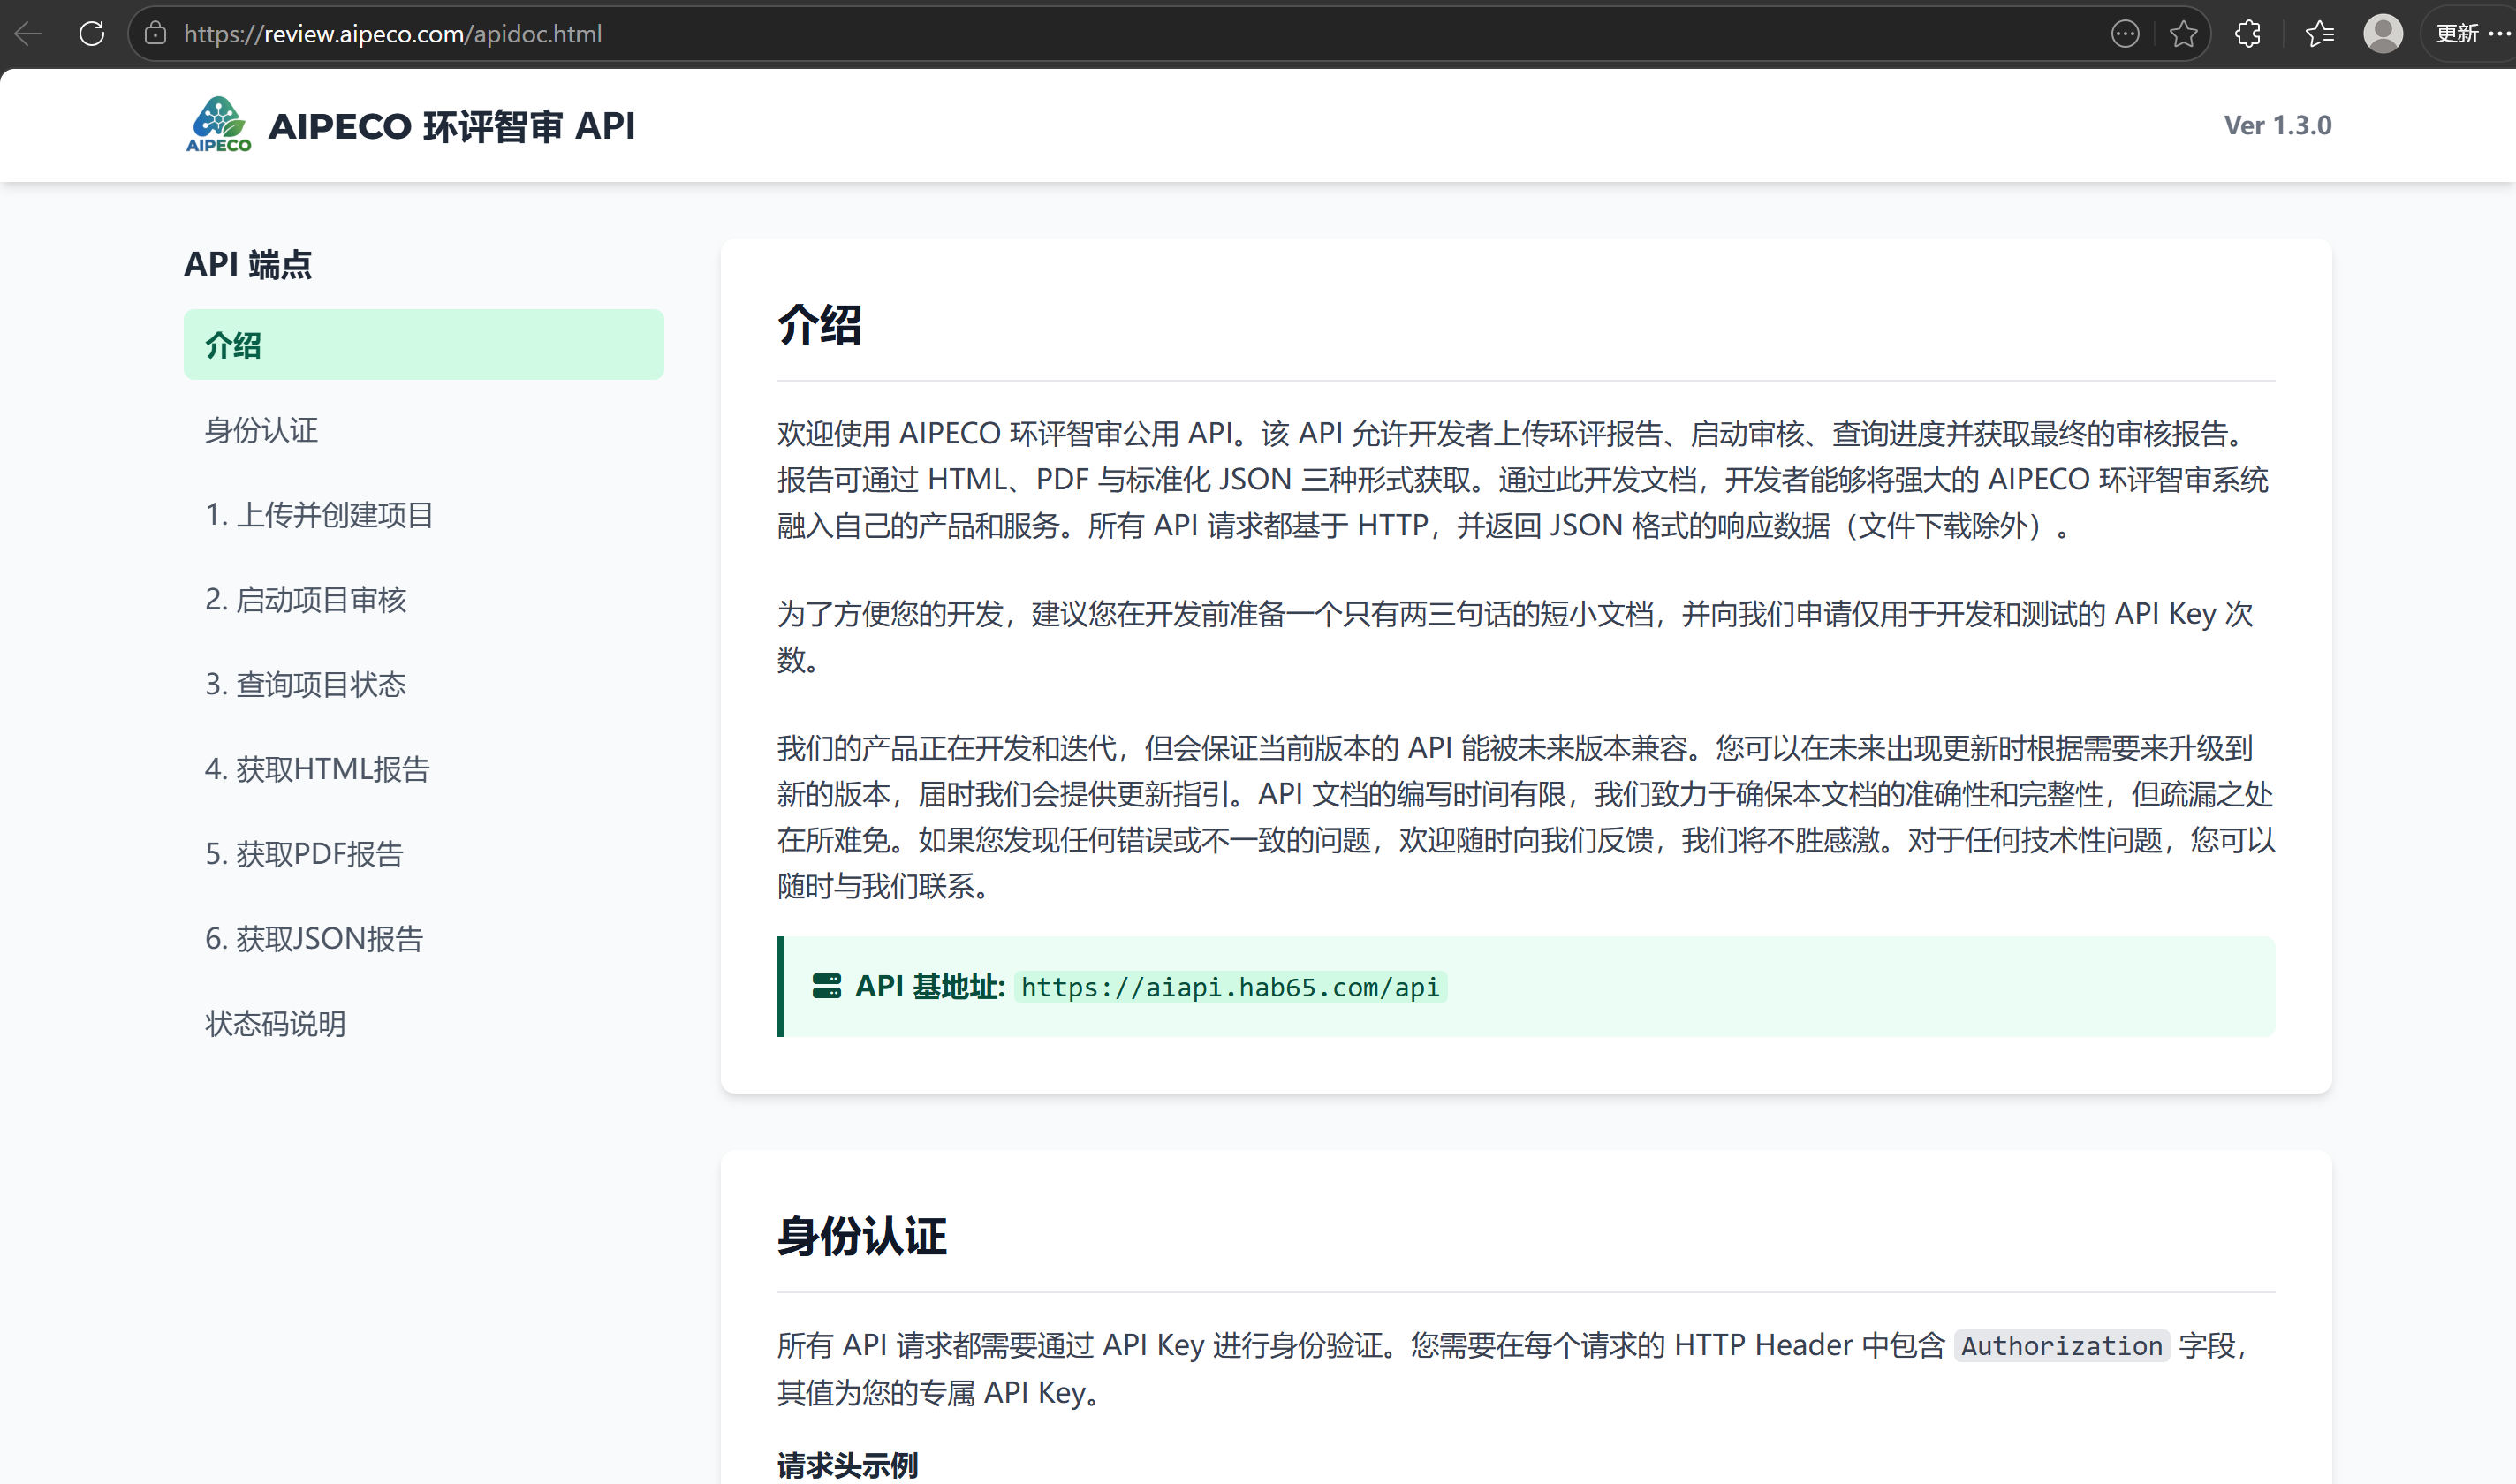Open the browser extensions puzzle icon

[2248, 33]
